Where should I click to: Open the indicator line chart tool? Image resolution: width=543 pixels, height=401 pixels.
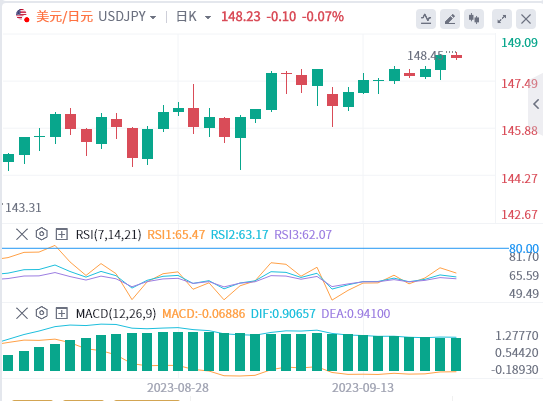426,19
